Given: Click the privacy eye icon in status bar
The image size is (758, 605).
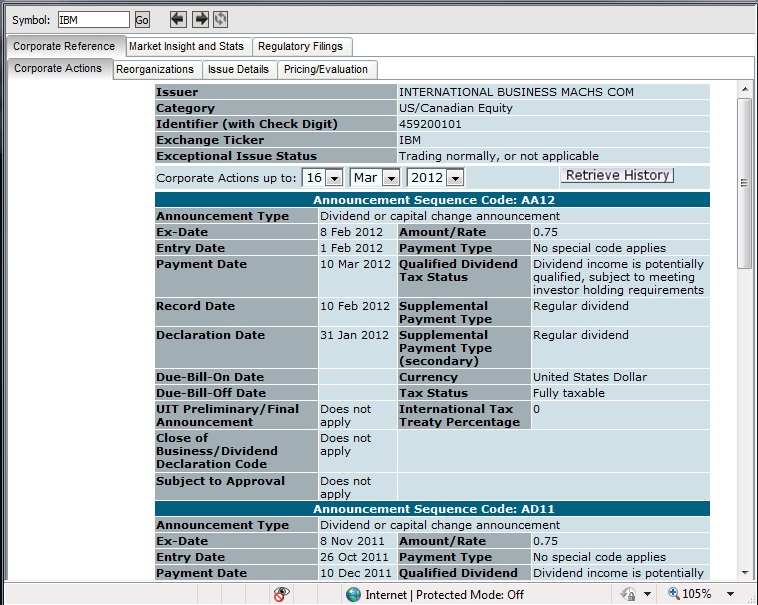Looking at the screenshot, I should coord(281,594).
